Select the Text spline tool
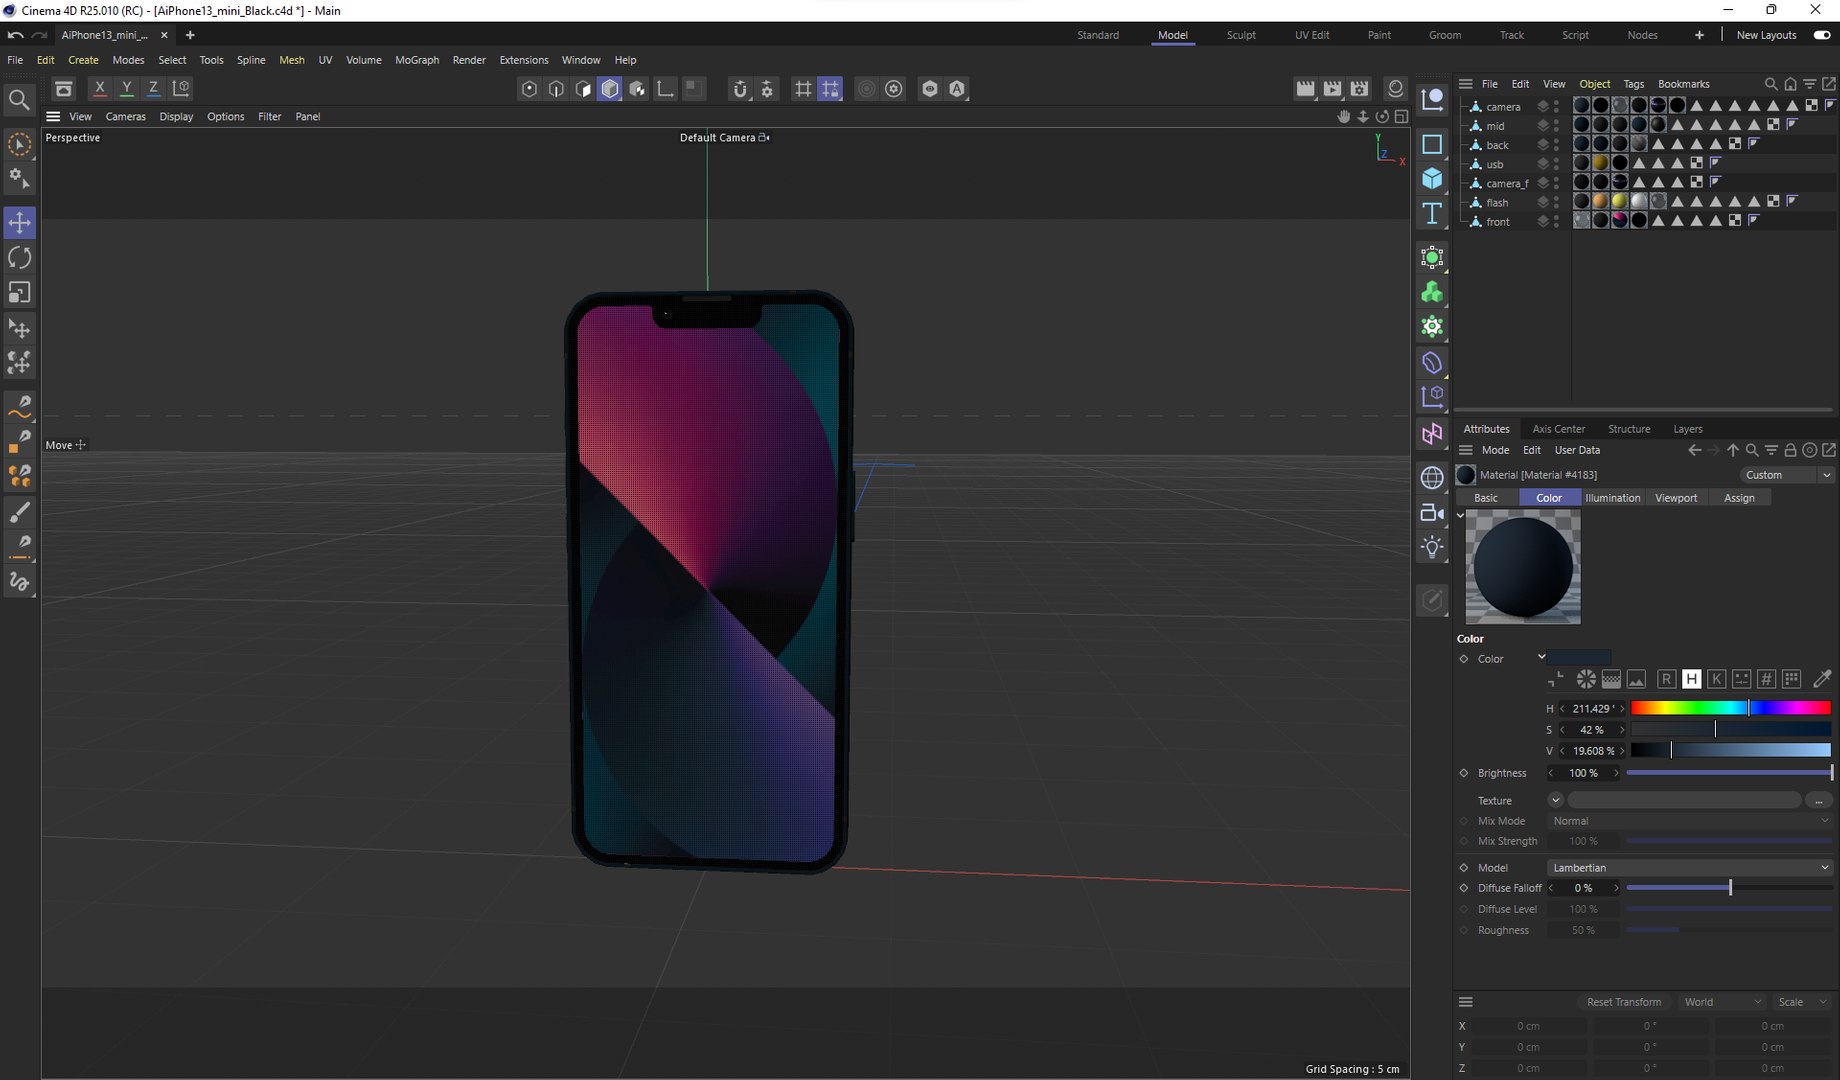Image resolution: width=1840 pixels, height=1080 pixels. pos(1432,213)
